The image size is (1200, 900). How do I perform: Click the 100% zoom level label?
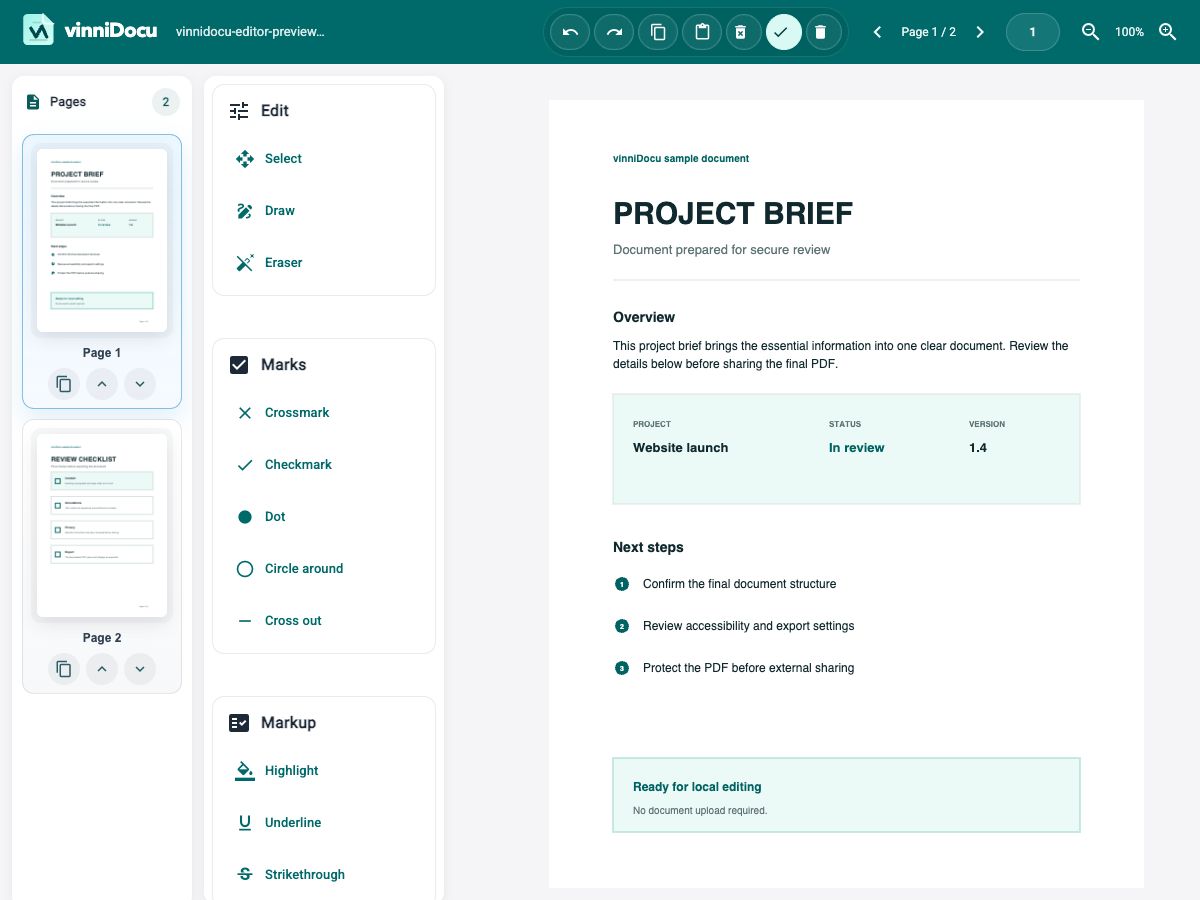tap(1129, 32)
